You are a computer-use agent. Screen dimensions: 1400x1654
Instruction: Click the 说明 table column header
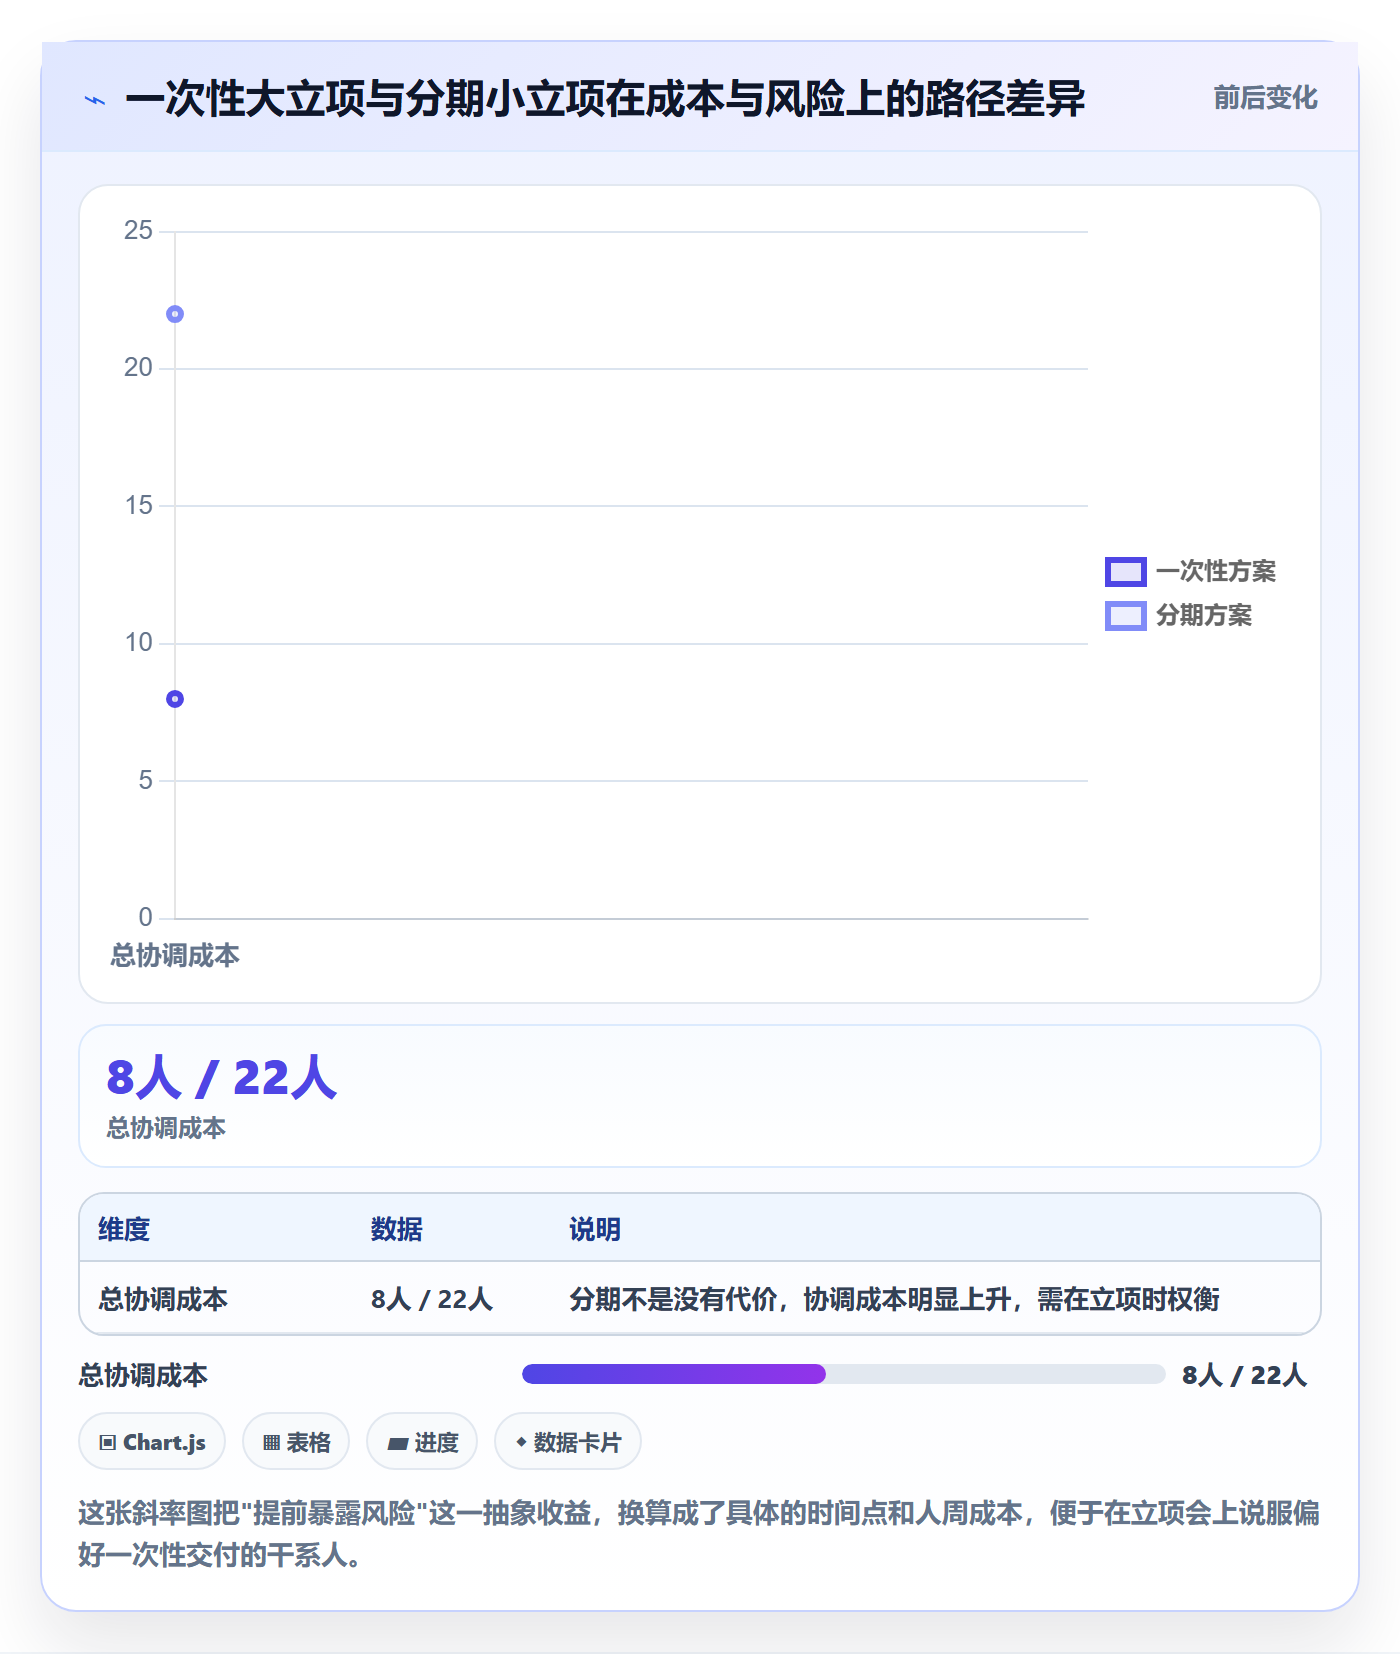(x=595, y=1229)
